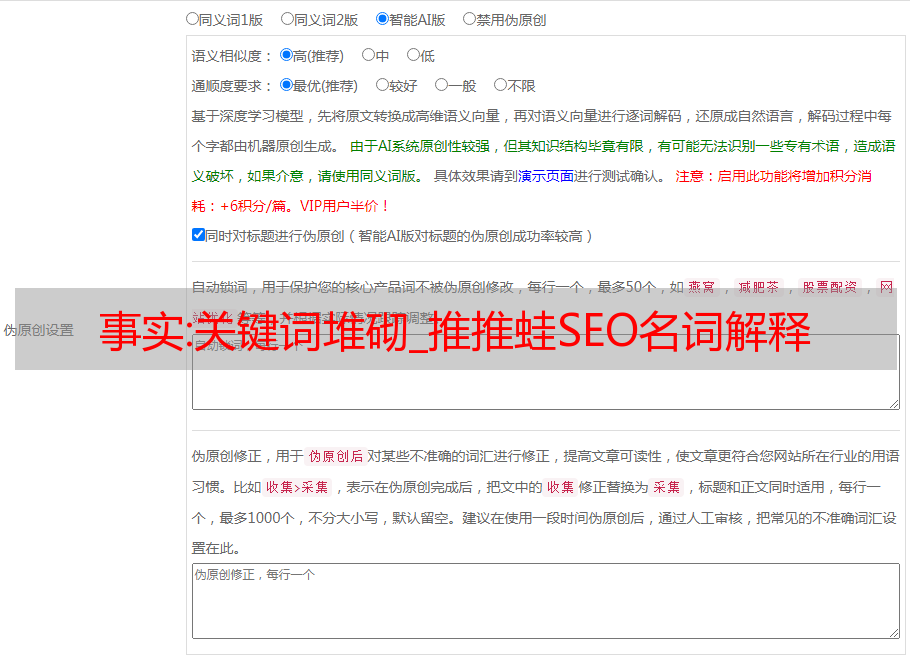Choose the 智能AI版 radio option
The height and width of the screenshot is (658, 911).
pos(382,19)
